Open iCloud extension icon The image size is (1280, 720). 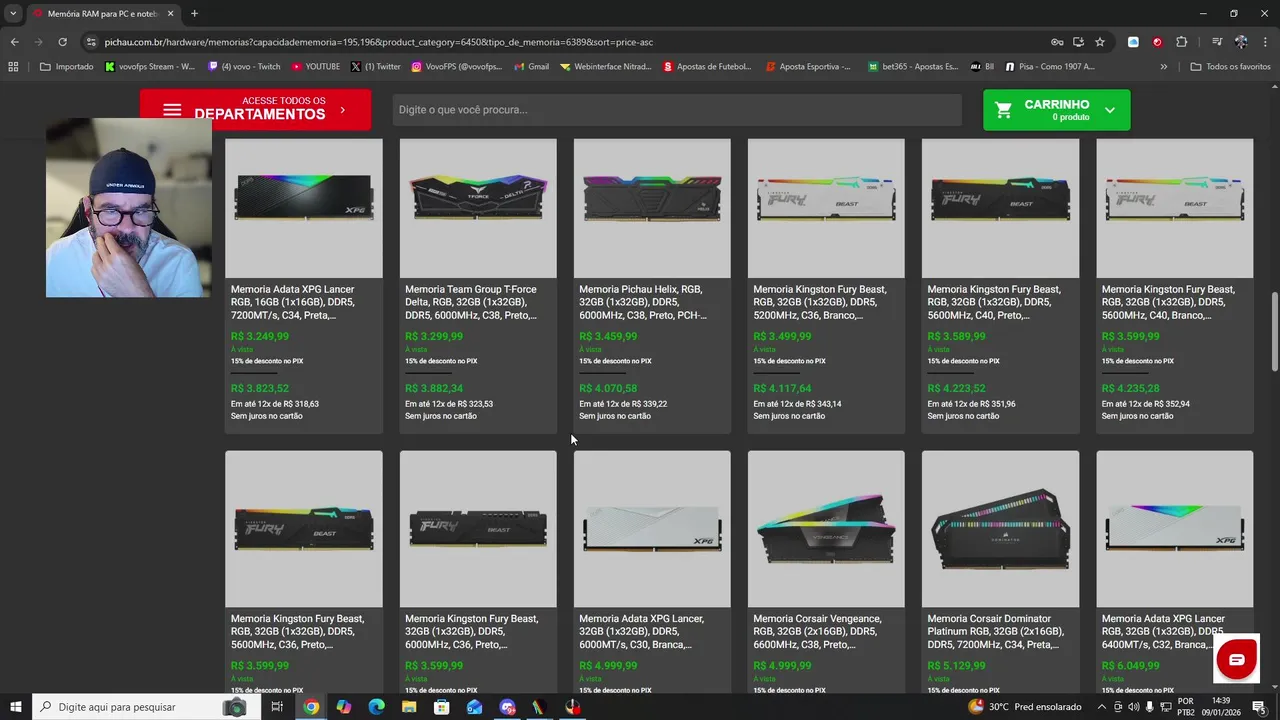click(1133, 42)
